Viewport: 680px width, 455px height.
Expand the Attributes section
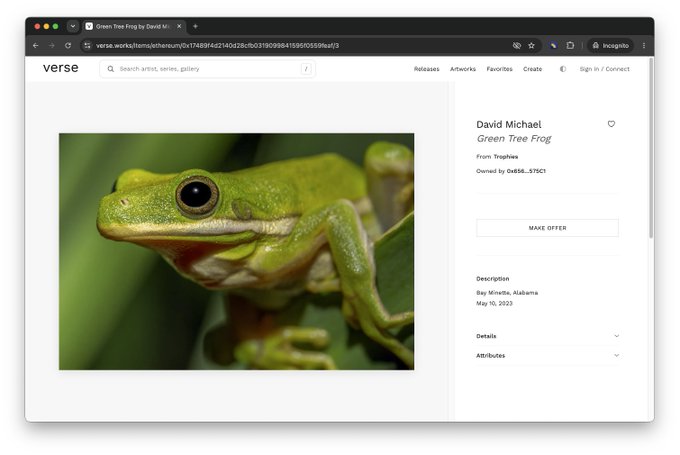click(x=547, y=356)
